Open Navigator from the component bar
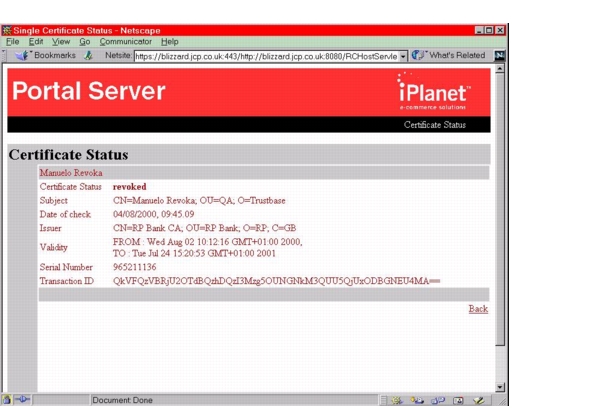 397,400
